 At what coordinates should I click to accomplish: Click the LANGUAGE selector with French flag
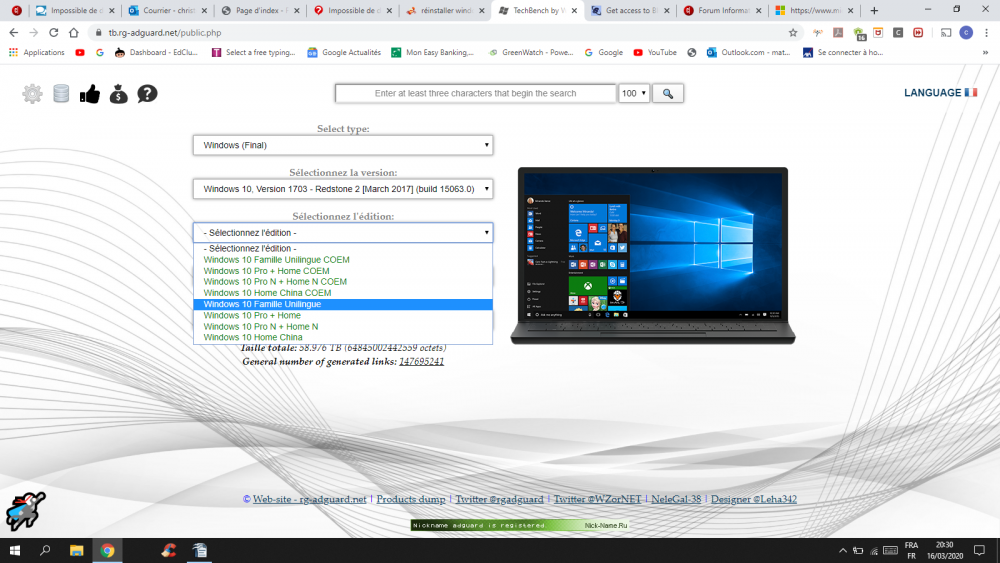[x=940, y=93]
